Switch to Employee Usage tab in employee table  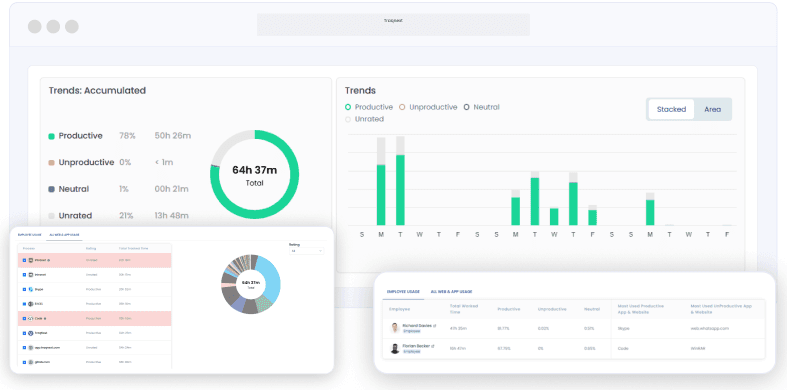[403, 292]
